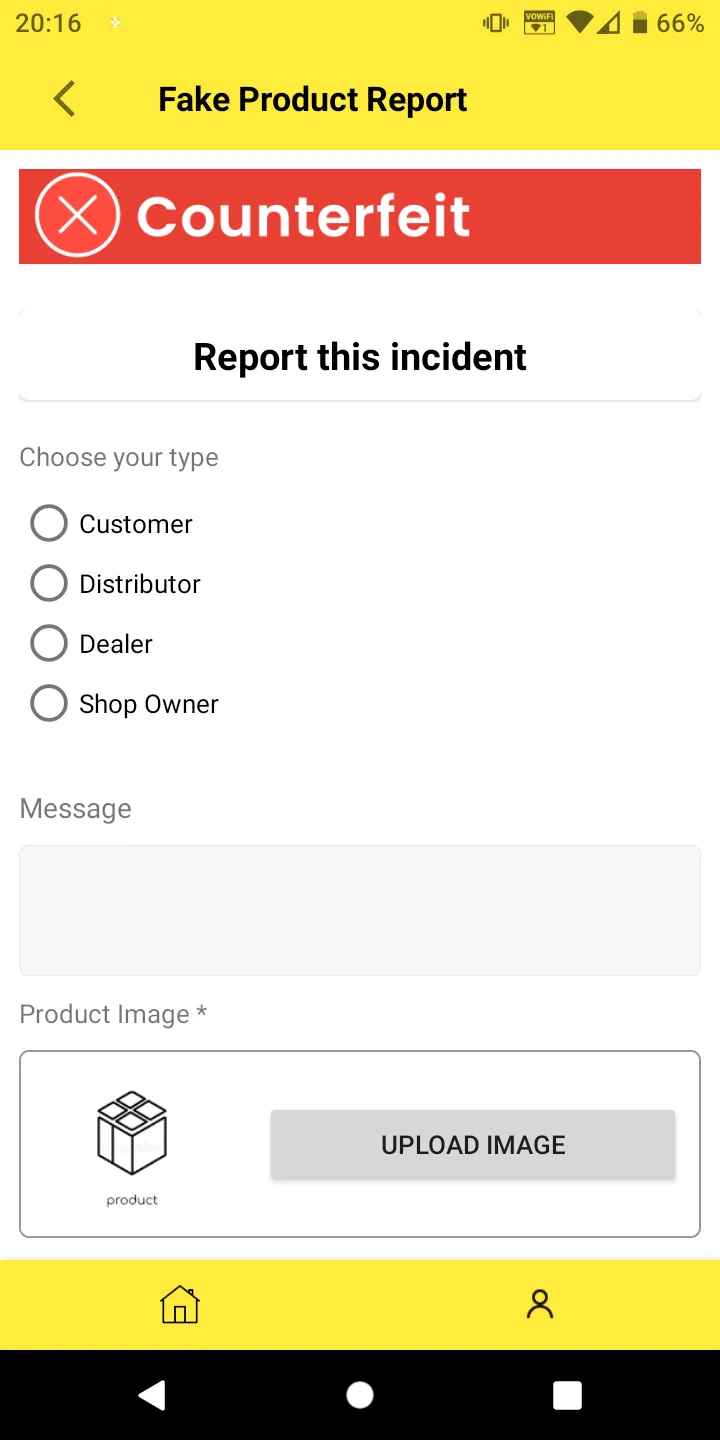Choose the Shop Owner radio option
The width and height of the screenshot is (720, 1440).
pos(48,703)
